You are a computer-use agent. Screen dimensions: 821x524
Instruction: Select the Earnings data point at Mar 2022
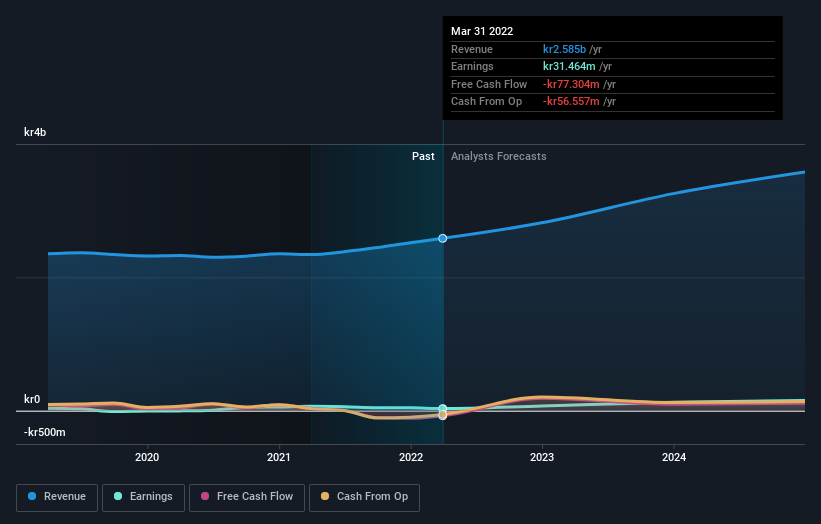[442, 408]
